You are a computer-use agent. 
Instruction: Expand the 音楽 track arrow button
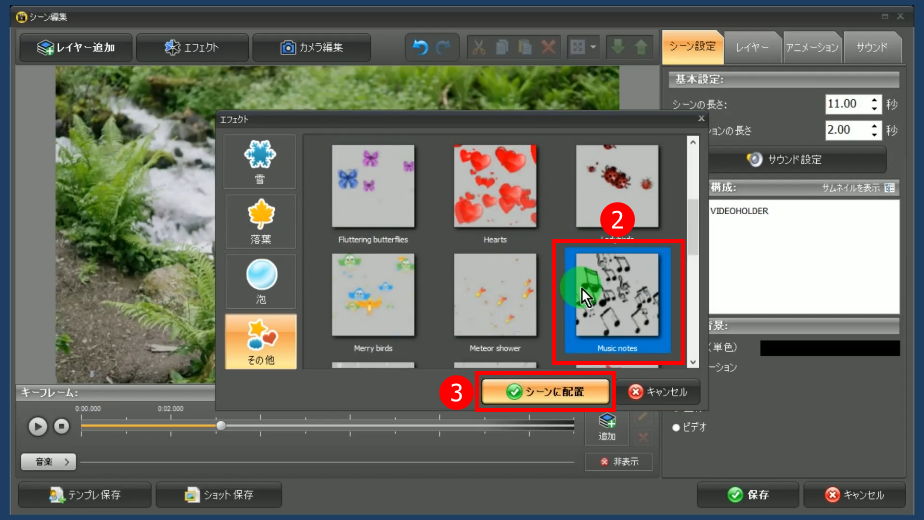[48, 461]
